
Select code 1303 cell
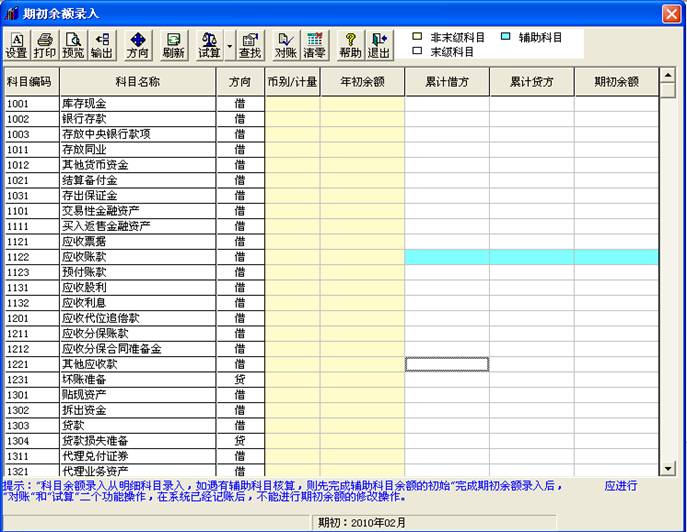32,426
